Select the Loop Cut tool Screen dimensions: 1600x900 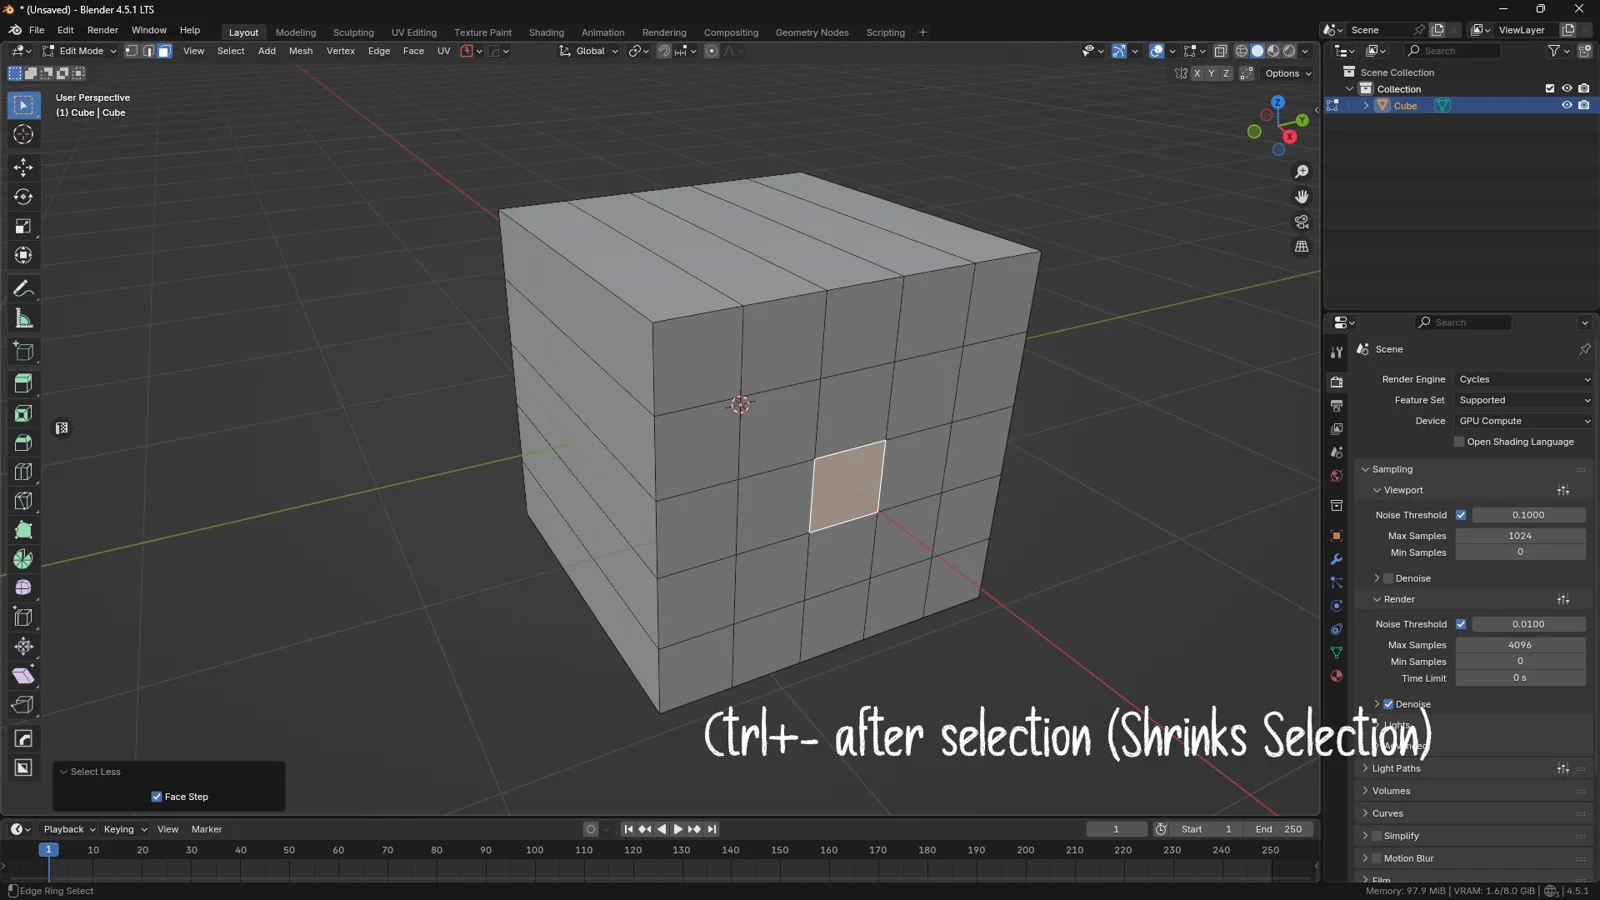pyautogui.click(x=23, y=472)
